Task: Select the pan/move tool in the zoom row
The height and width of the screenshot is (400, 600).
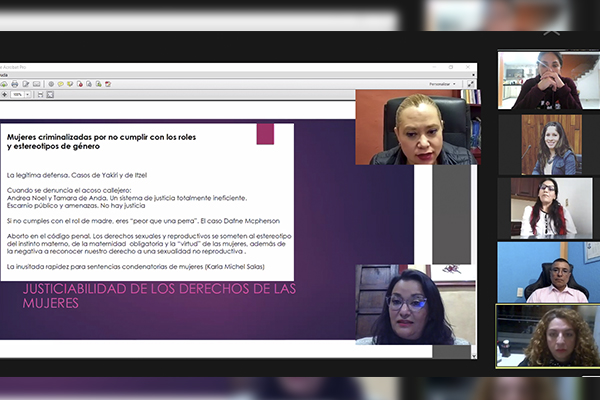Action: 4,95
